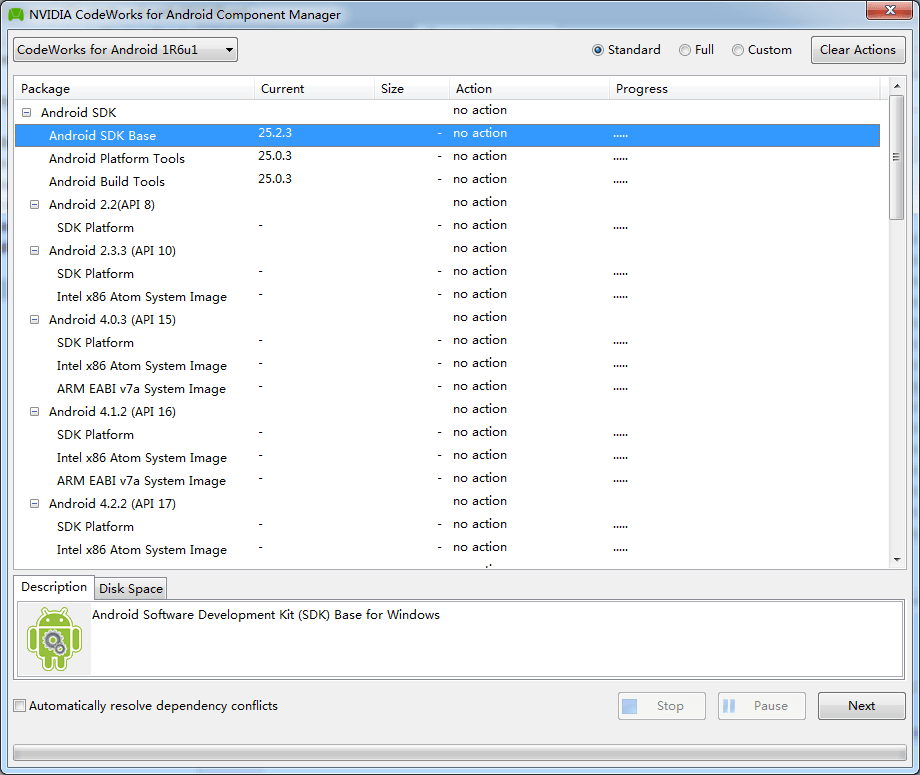Select Intel x86 Atom System Image under API 15

click(x=447, y=365)
